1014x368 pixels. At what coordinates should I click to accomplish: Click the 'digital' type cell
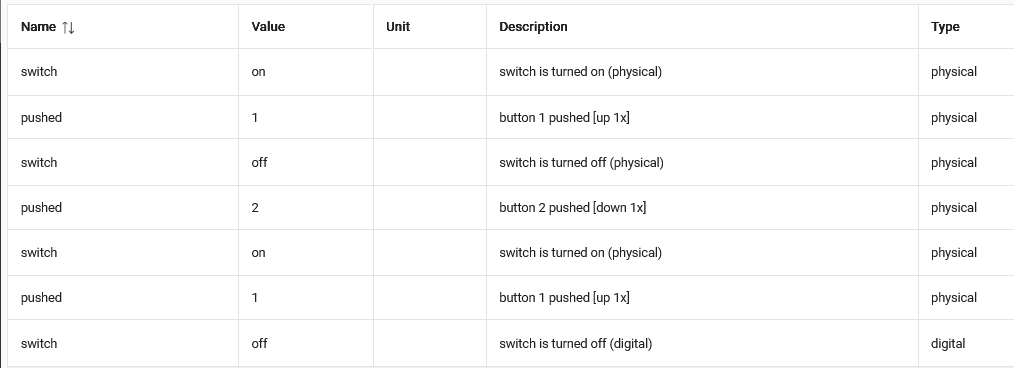point(948,343)
